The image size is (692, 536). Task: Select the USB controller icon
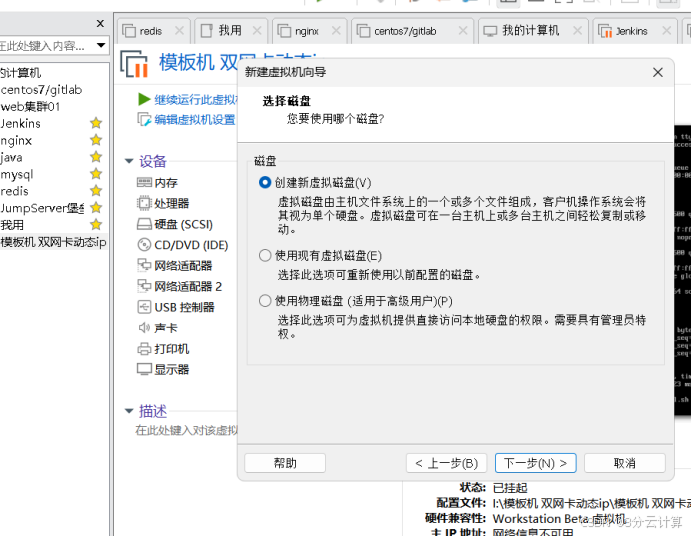click(x=144, y=307)
